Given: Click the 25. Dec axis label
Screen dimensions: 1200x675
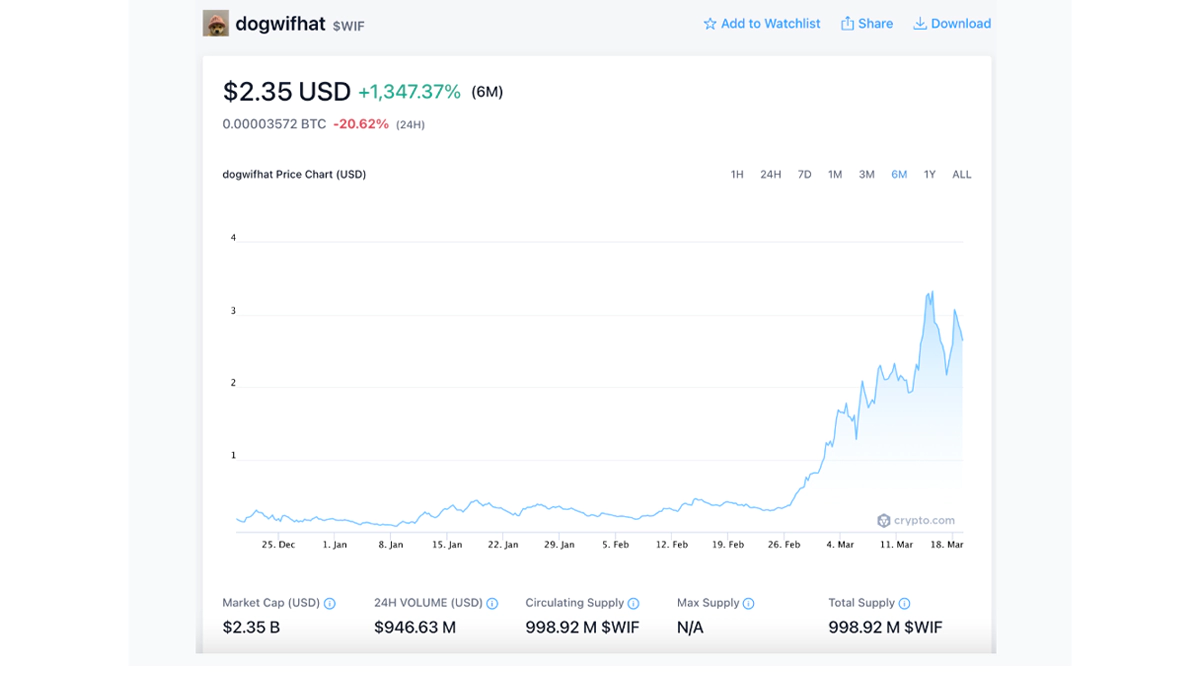Looking at the screenshot, I should (278, 545).
